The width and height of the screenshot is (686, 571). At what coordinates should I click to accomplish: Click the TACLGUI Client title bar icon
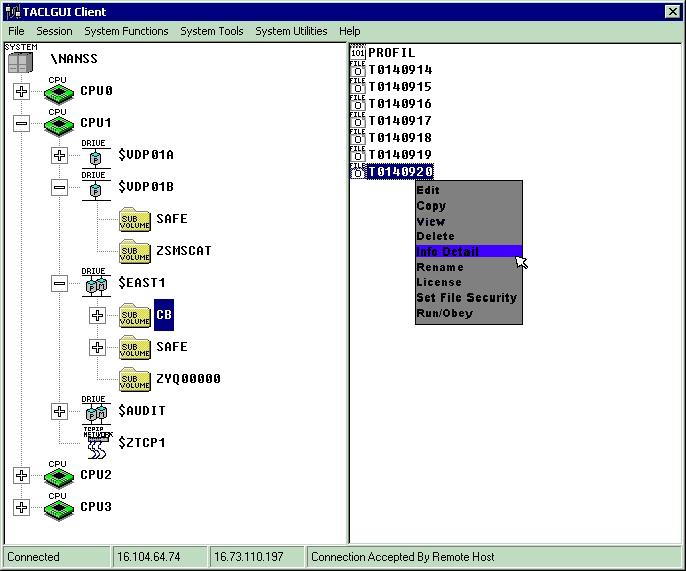(x=13, y=12)
